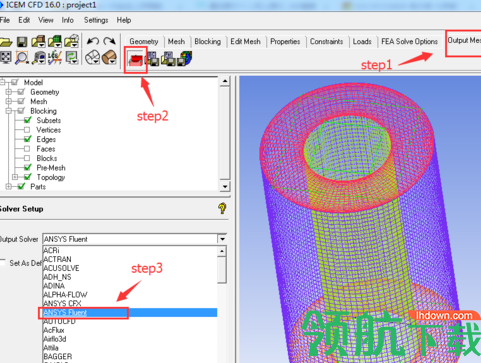Click the Refresh Display icon
The width and height of the screenshot is (481, 363).
coord(71,58)
